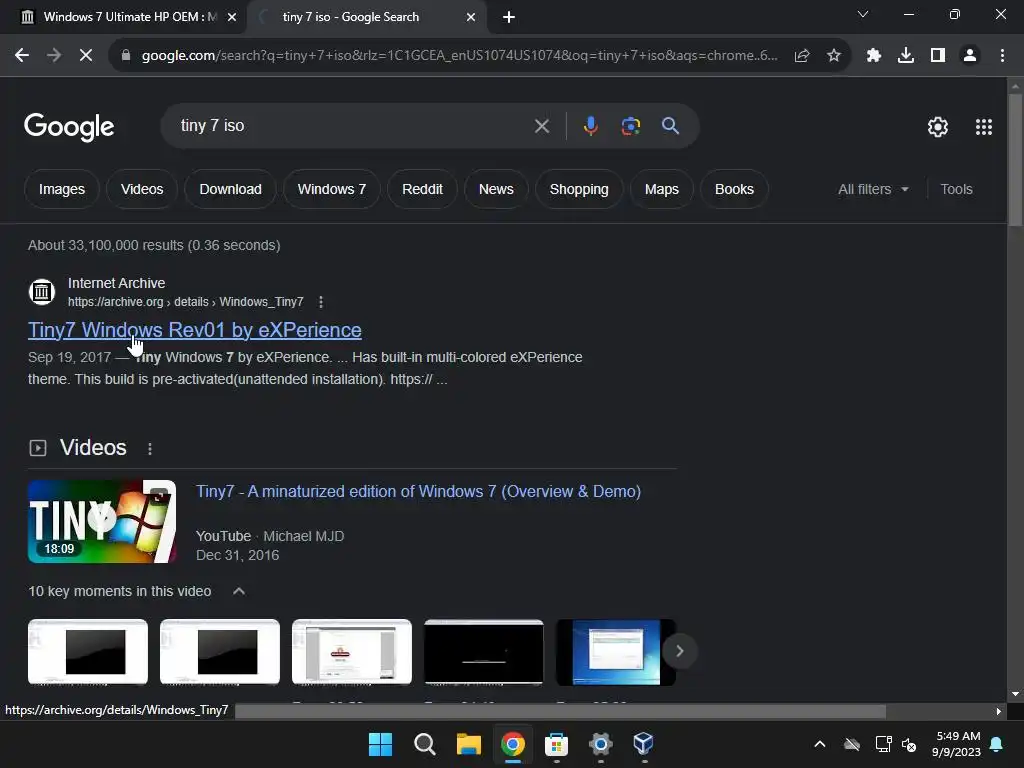Close the Windows 7 Ultimate HP OEM tab

coord(232,18)
